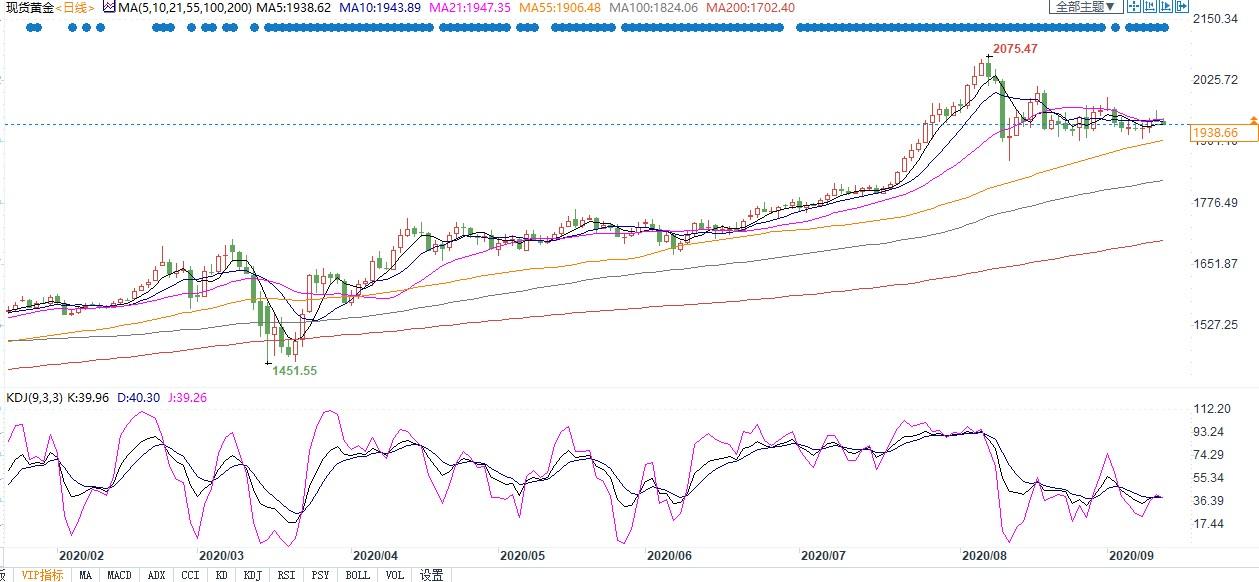The image size is (1259, 582).
Task: Click the MA(5,10,21,55,100,200) parameters label
Action: 184,7
